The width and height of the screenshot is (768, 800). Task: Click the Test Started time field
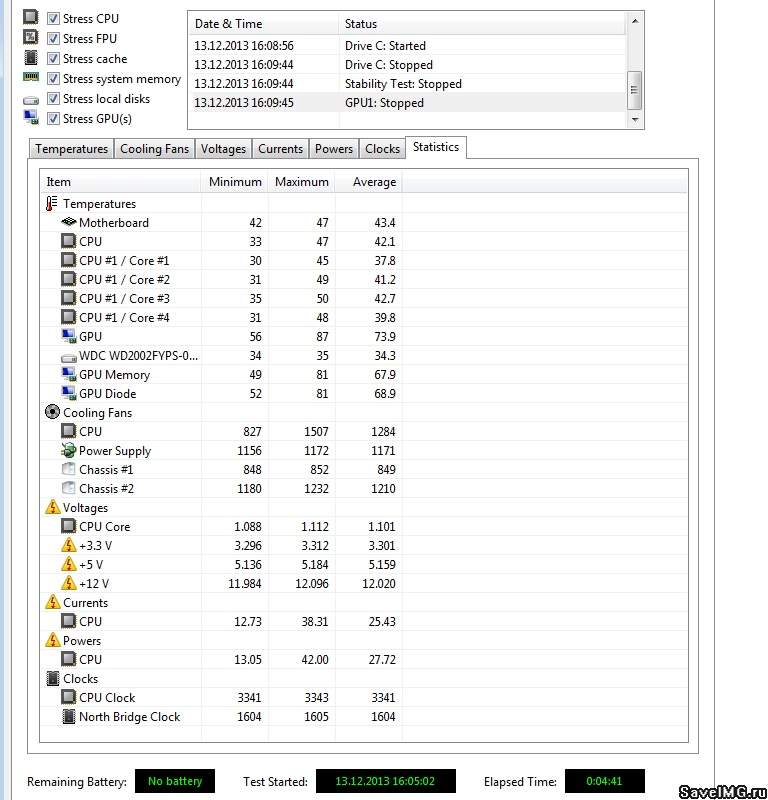point(385,781)
